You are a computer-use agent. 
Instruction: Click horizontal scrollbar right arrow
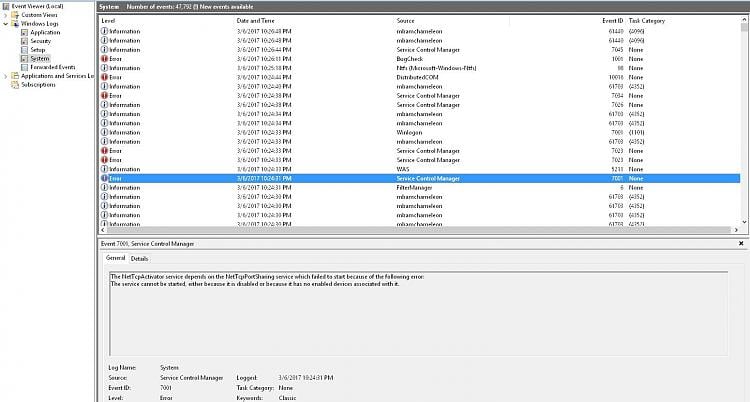click(x=736, y=230)
